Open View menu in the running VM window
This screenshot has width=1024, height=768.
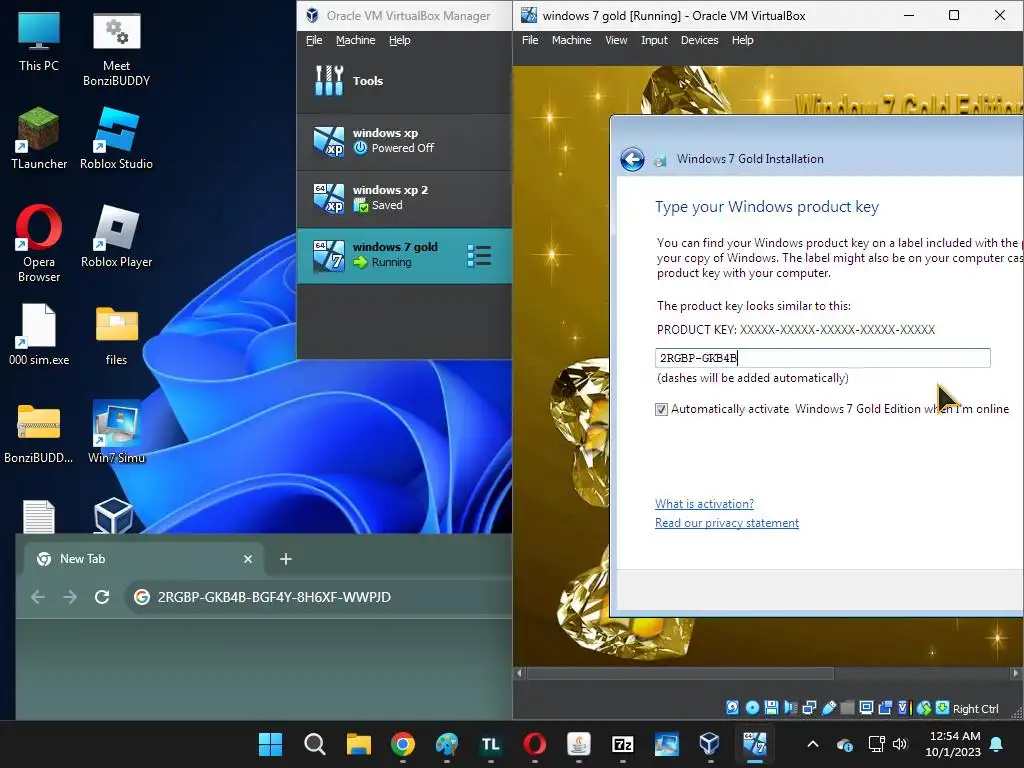[x=616, y=40]
